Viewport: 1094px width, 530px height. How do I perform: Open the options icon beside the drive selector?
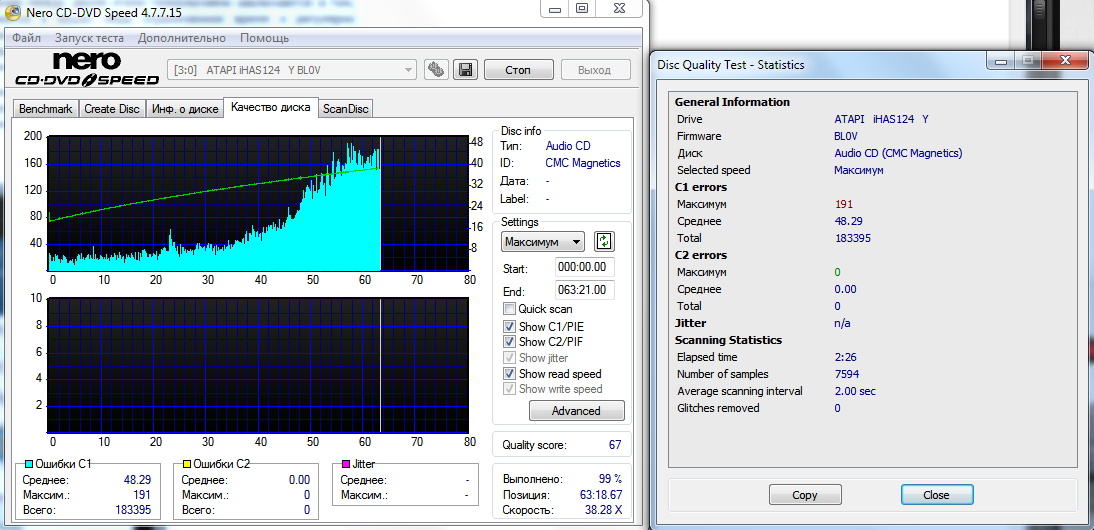point(435,70)
